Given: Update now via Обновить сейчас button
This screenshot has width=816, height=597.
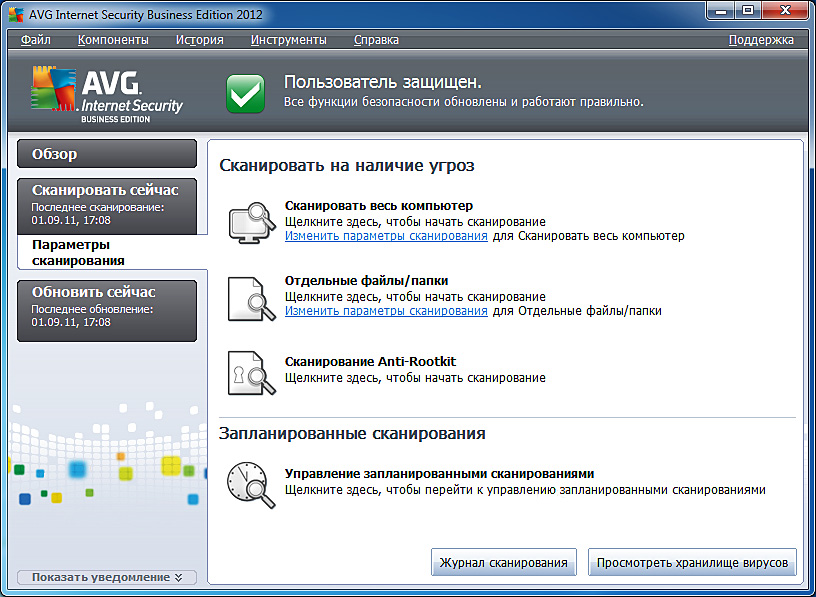Looking at the screenshot, I should 107,311.
